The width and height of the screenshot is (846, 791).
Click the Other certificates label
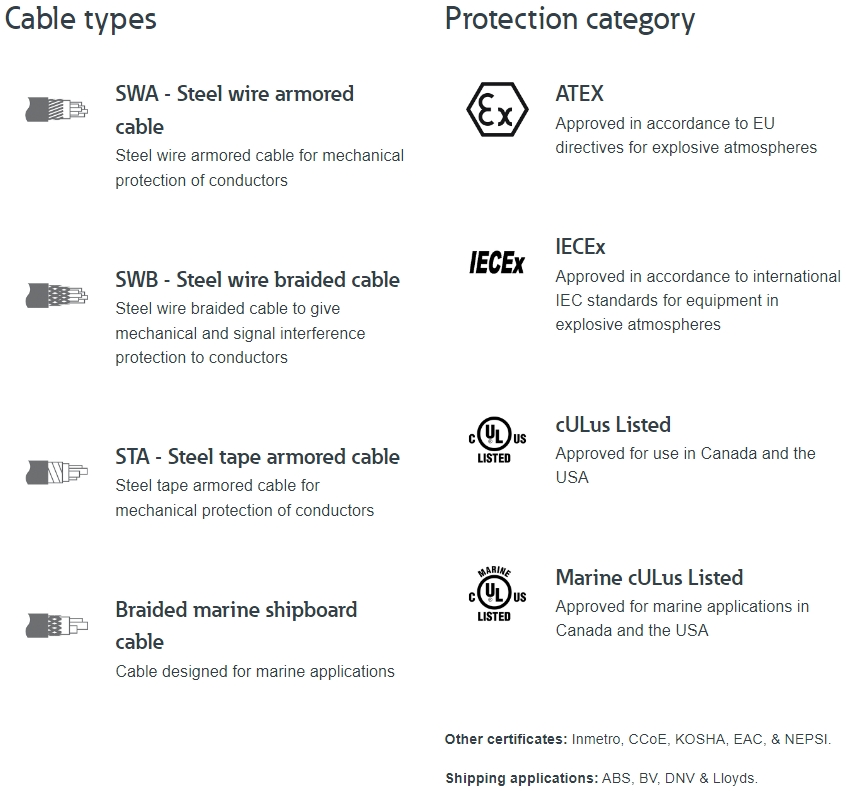pyautogui.click(x=506, y=739)
